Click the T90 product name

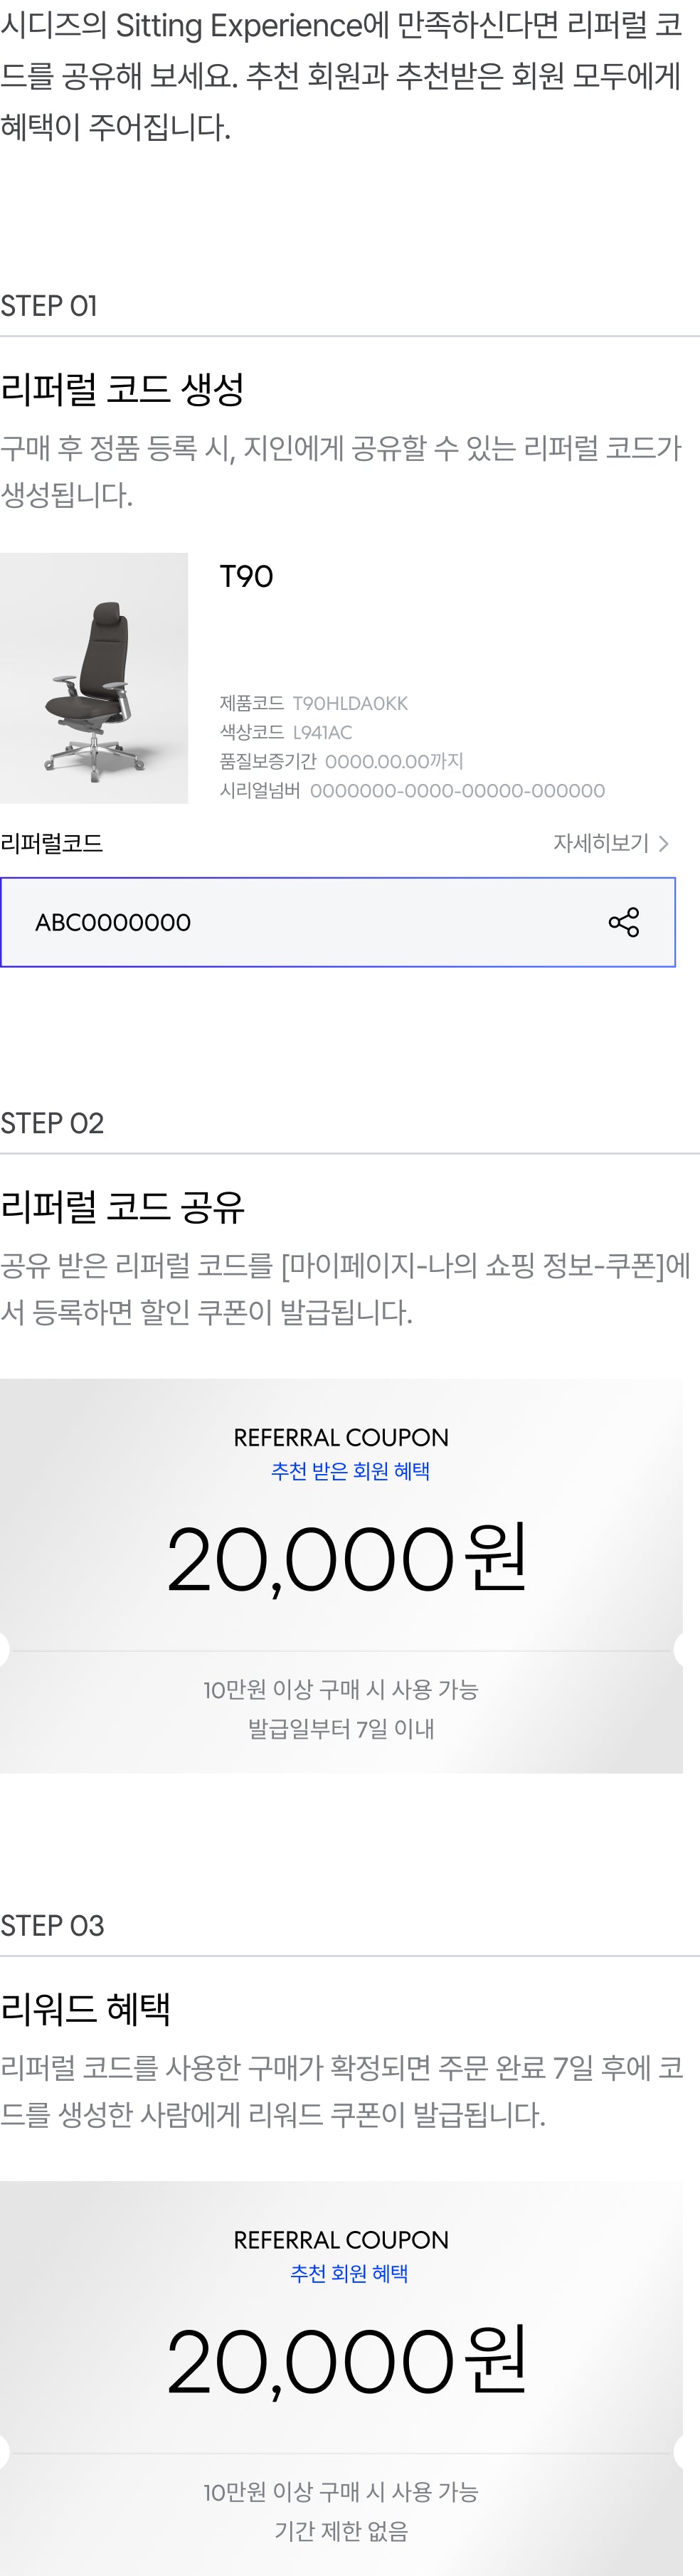pos(246,576)
